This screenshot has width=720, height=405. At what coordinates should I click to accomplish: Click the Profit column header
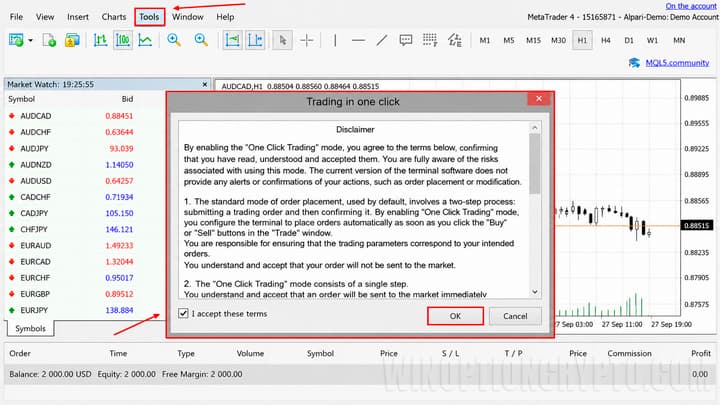point(701,354)
